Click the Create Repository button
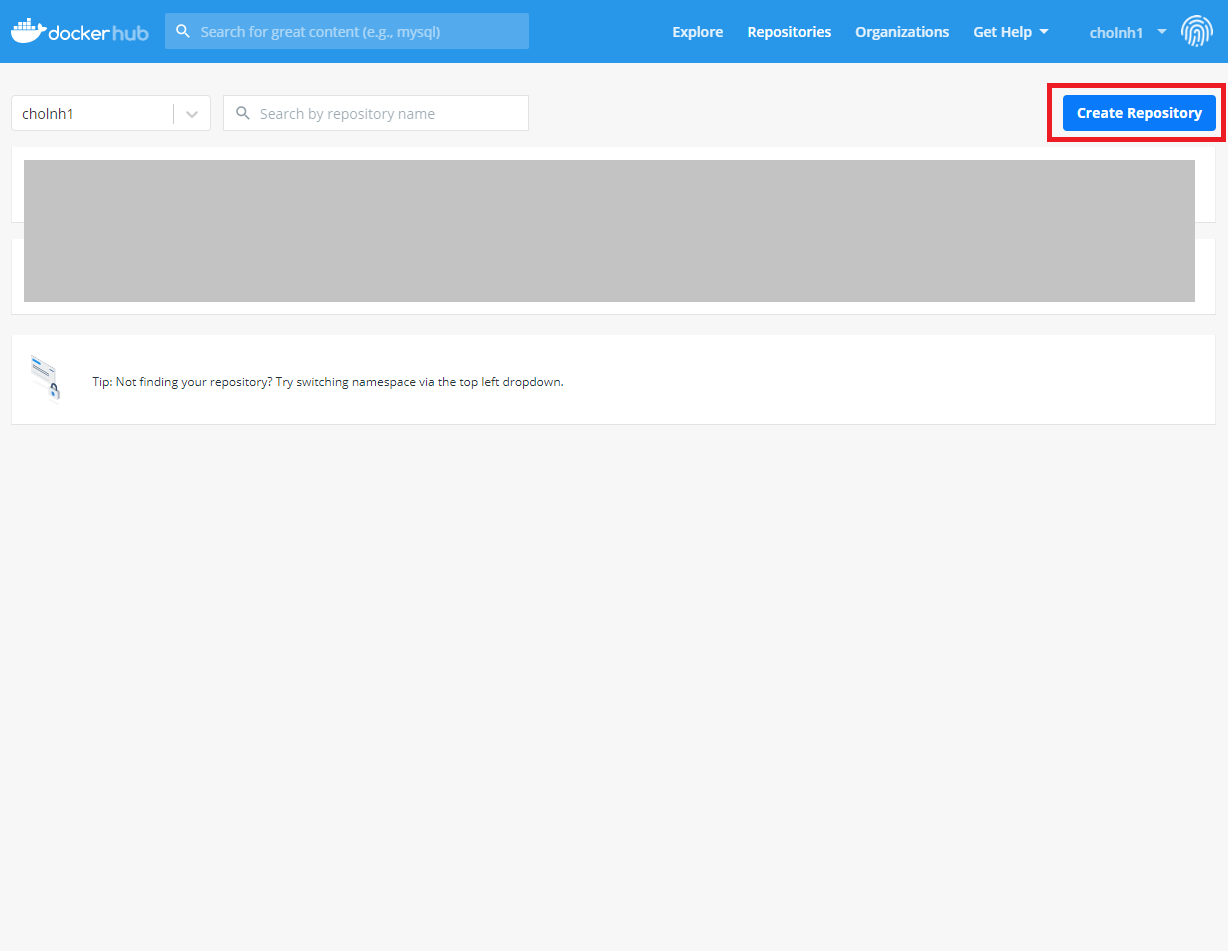 tap(1139, 113)
